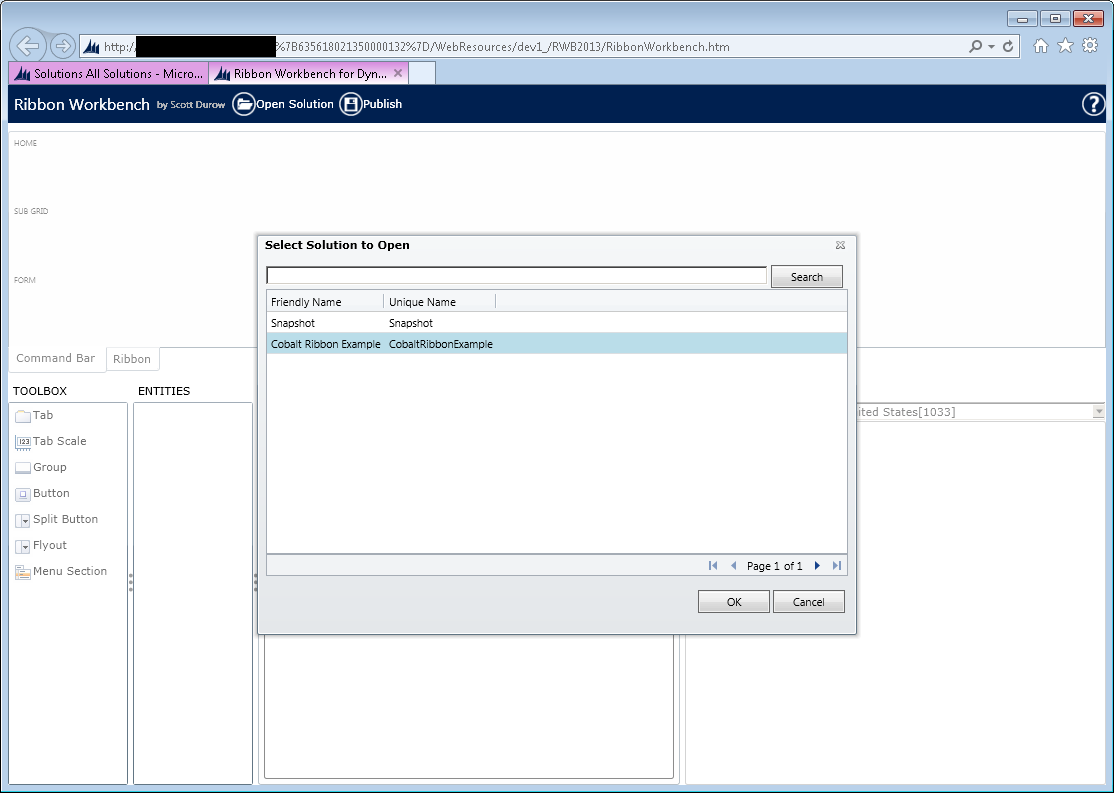This screenshot has width=1114, height=793.
Task: Close the Select Solution dialog
Action: (x=840, y=245)
